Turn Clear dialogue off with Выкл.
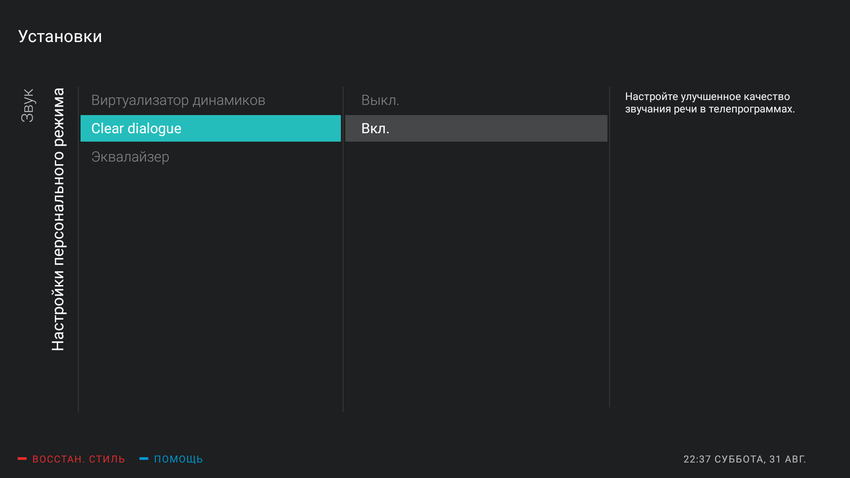This screenshot has height=478, width=850. coord(380,100)
